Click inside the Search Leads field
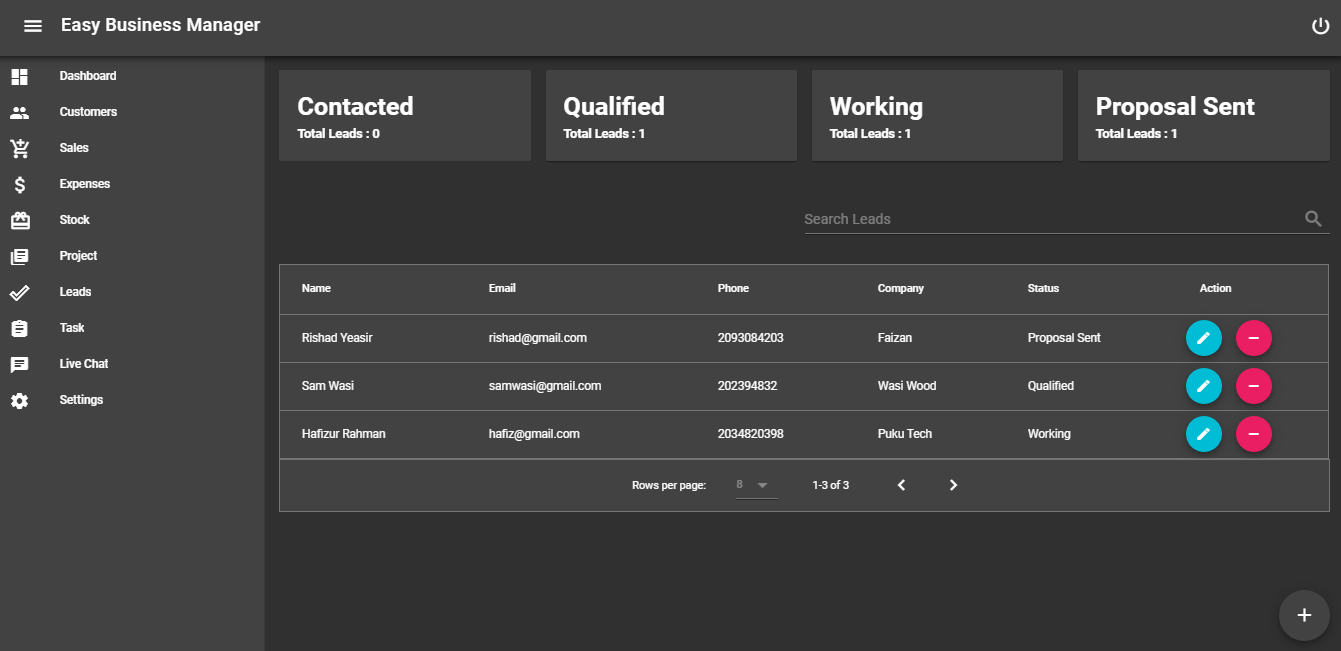This screenshot has width=1341, height=651. 1000,218
